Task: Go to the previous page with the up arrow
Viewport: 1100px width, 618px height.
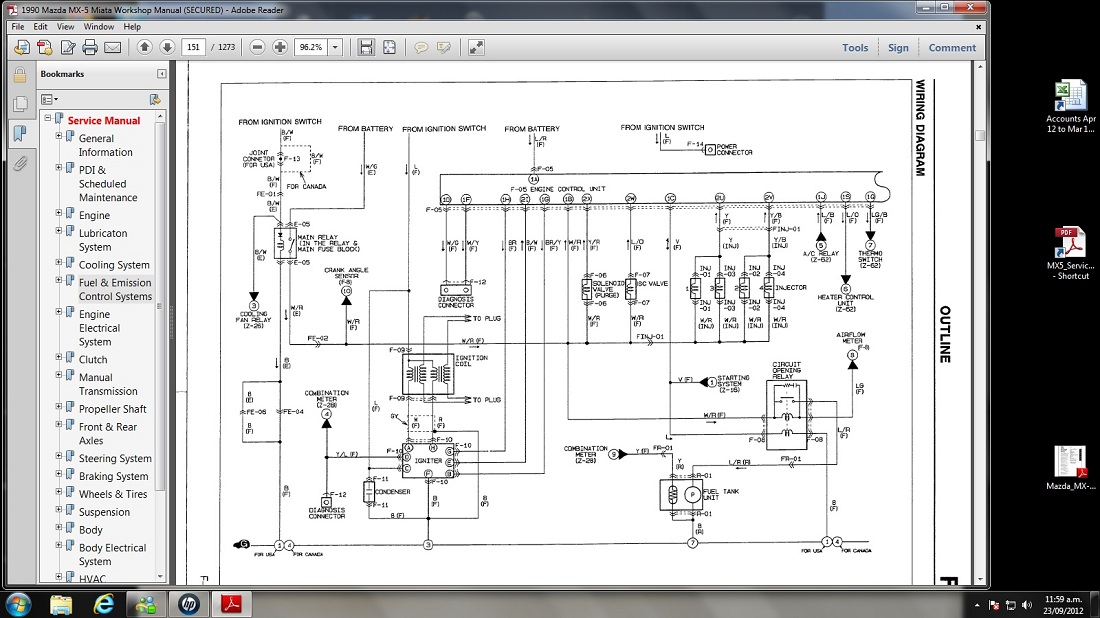Action: [x=145, y=48]
